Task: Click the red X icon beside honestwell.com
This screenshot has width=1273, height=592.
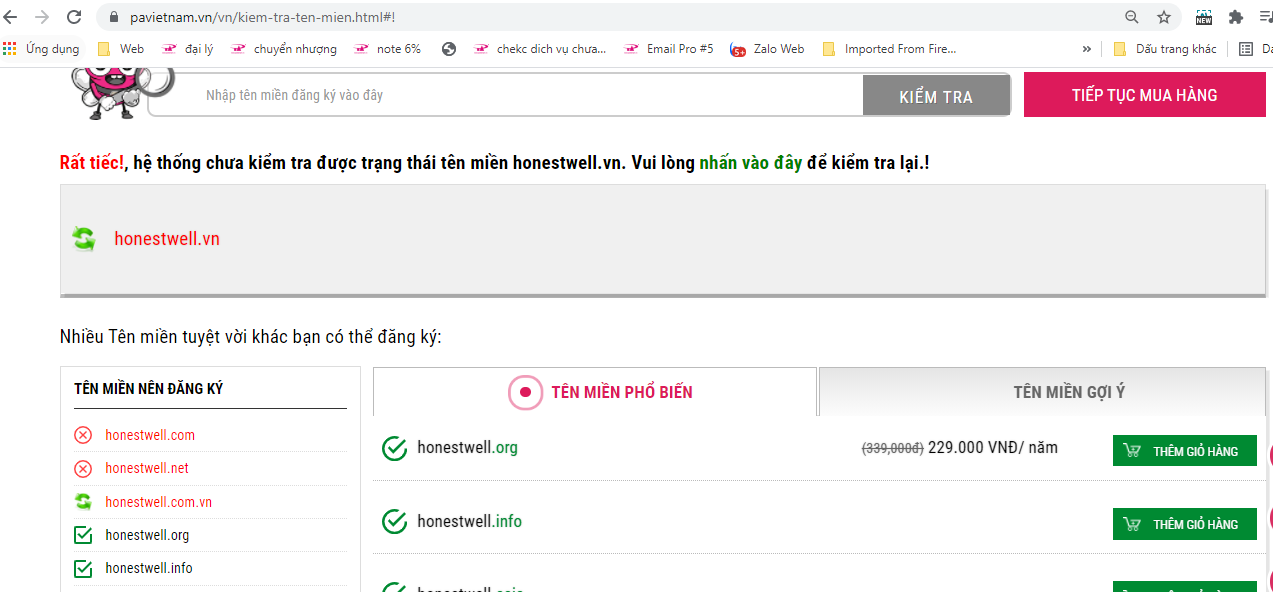Action: (x=83, y=435)
